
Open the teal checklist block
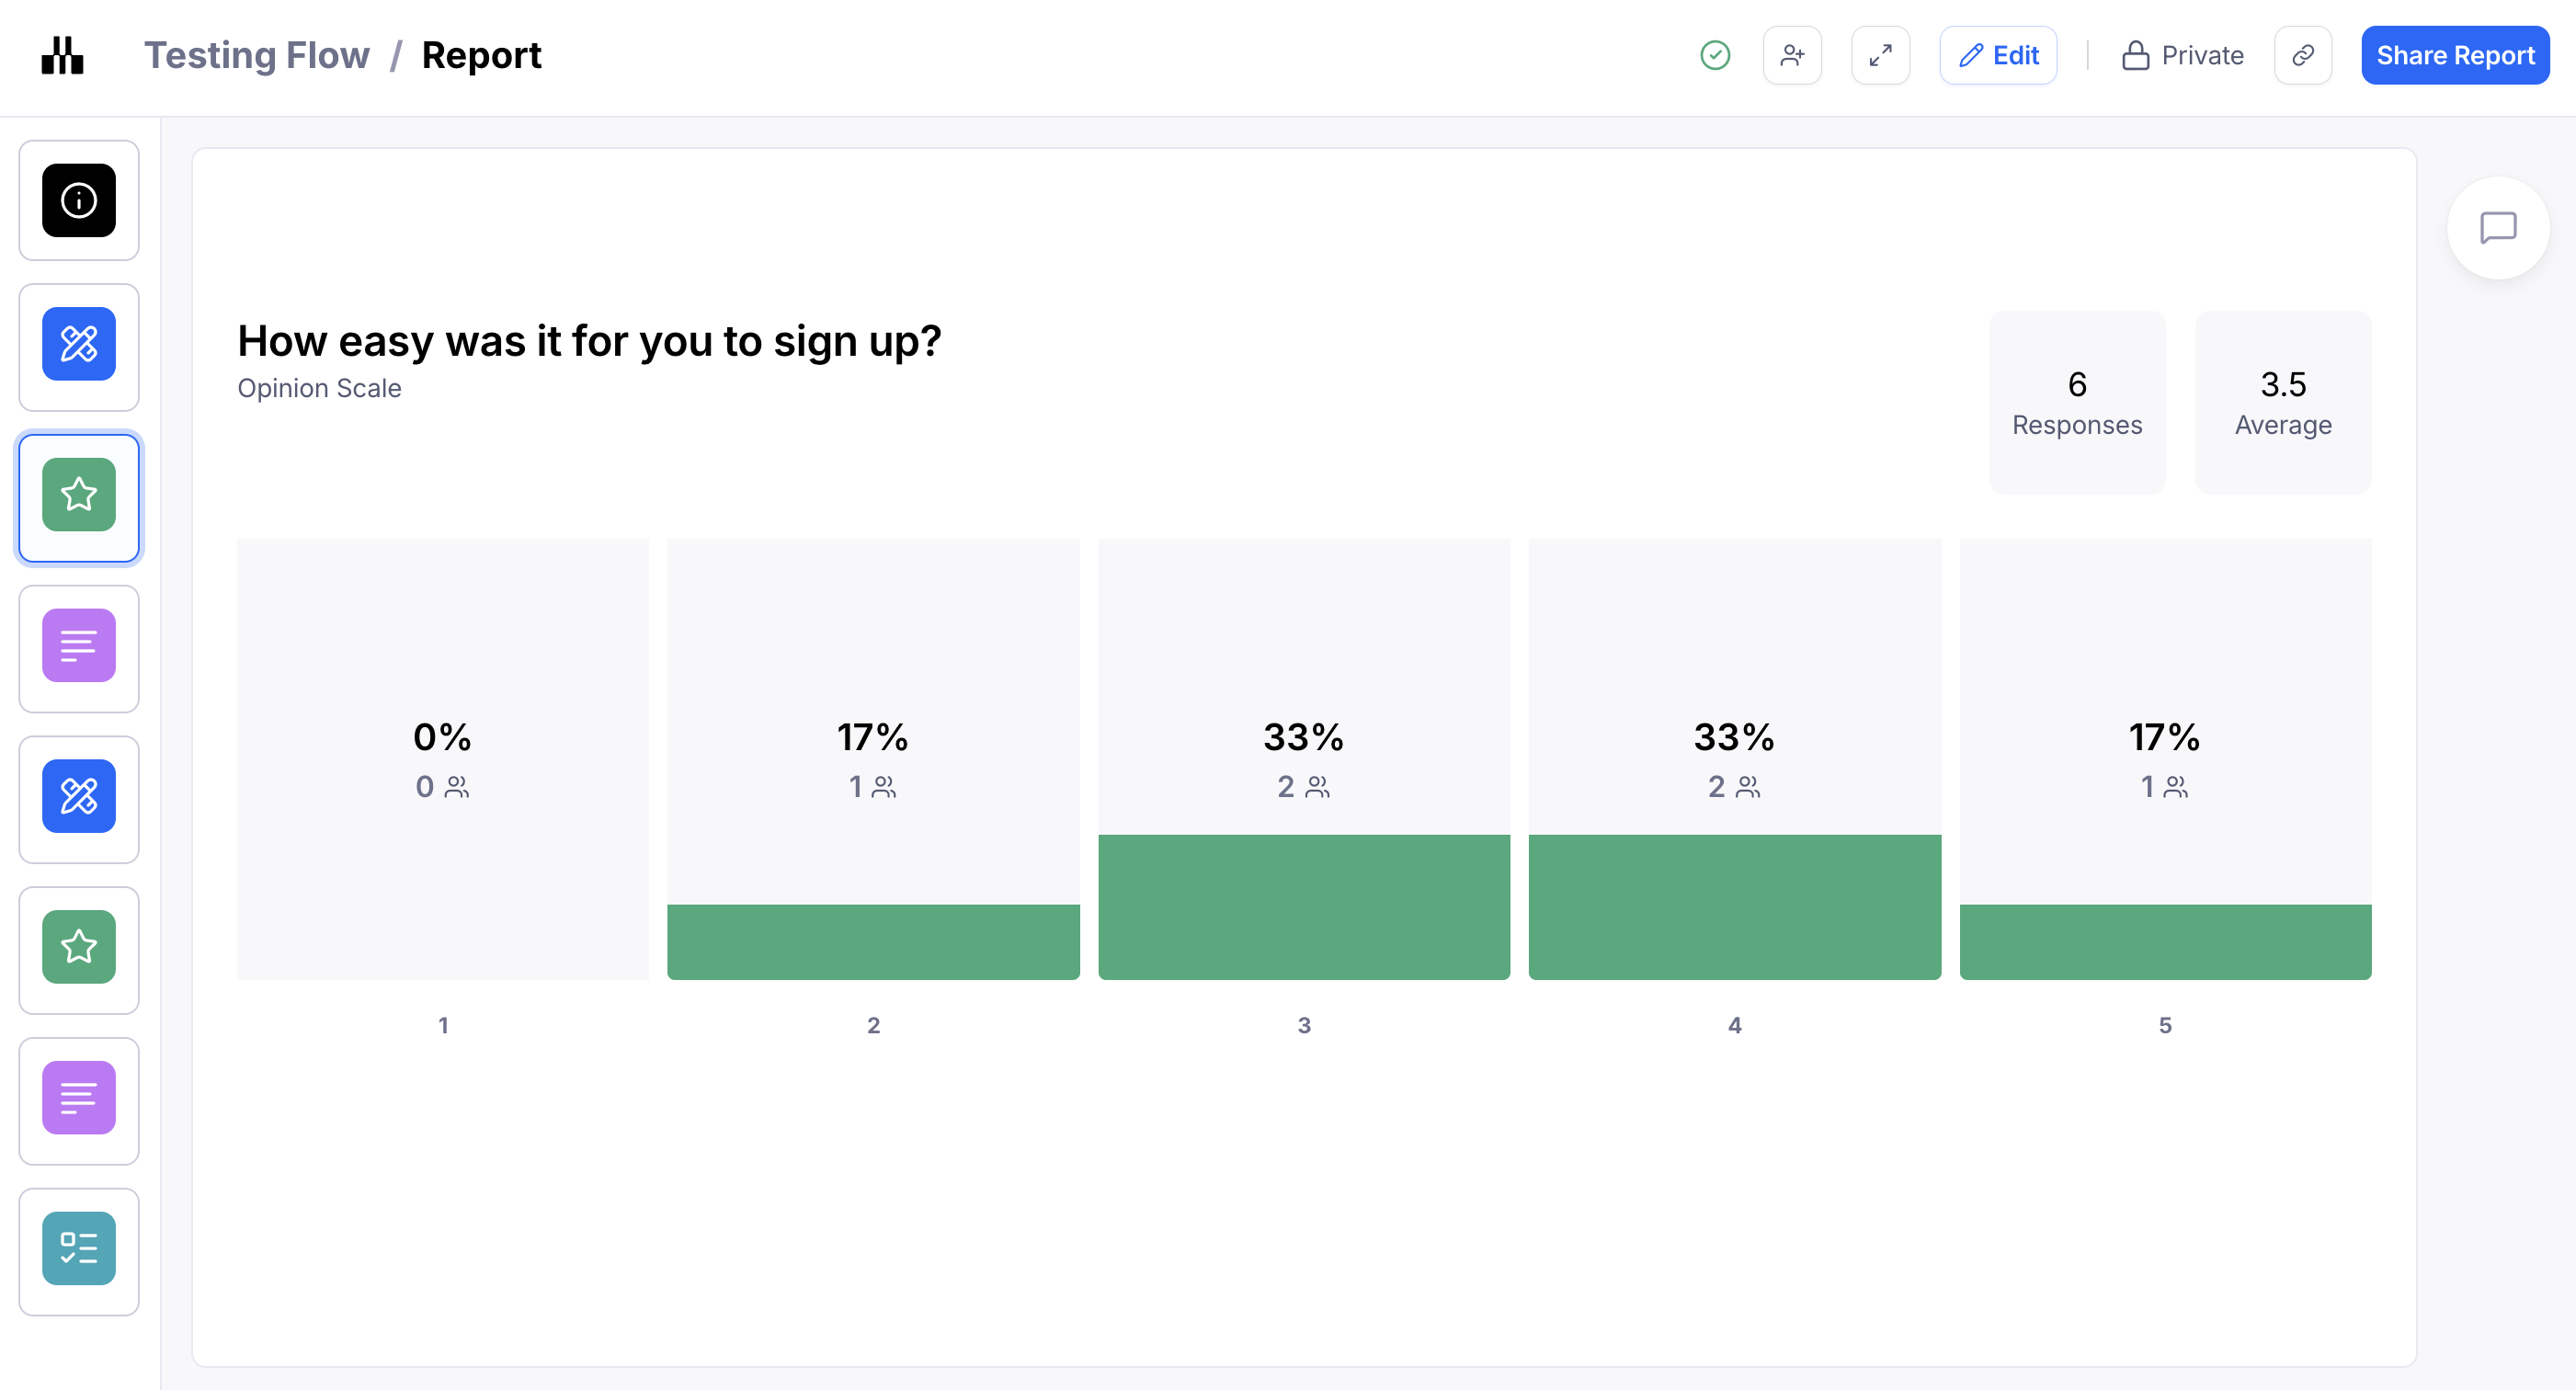point(79,1248)
